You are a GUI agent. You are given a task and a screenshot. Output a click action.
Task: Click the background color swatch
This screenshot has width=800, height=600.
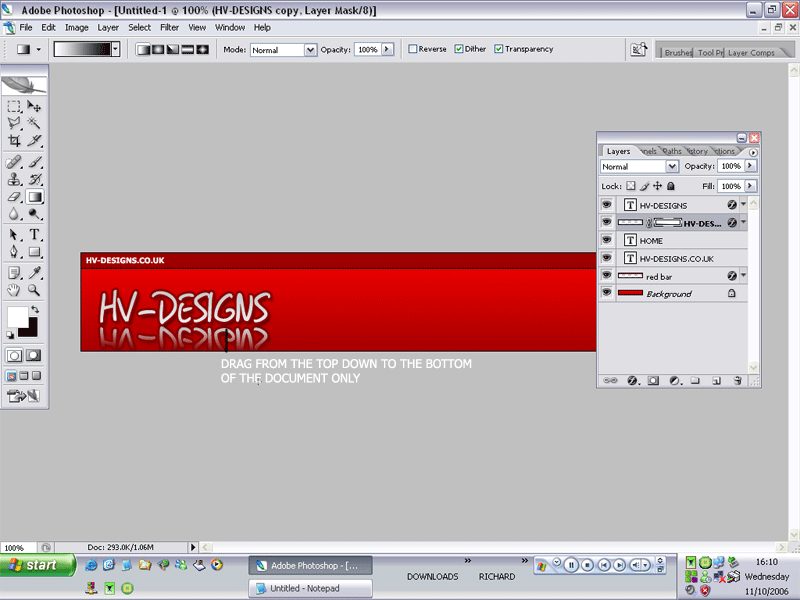pyautogui.click(x=32, y=331)
